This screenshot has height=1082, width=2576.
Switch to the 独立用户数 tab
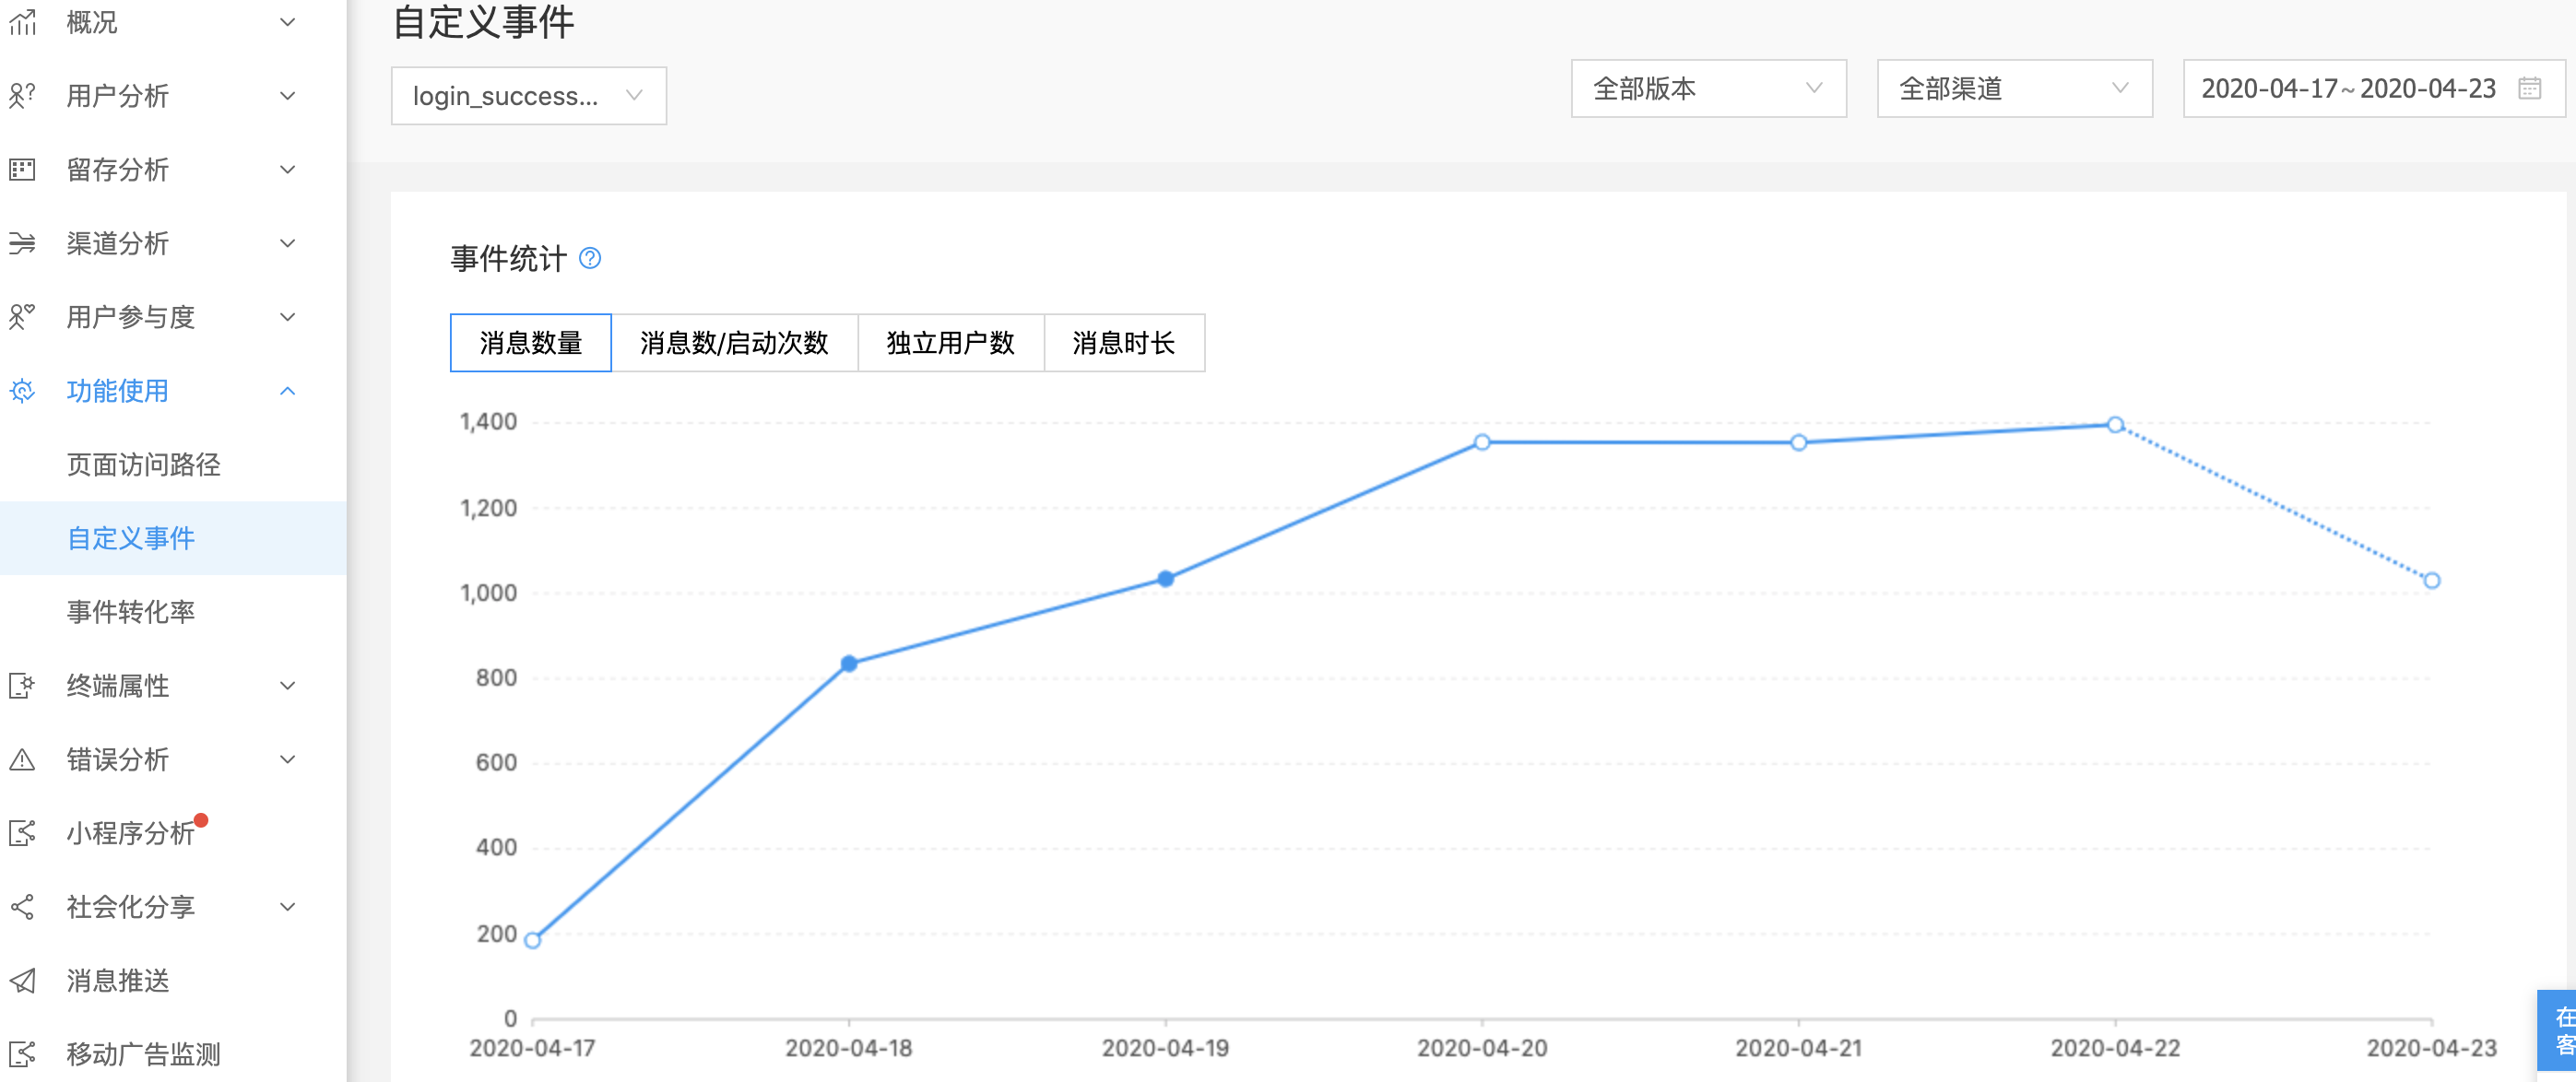click(x=950, y=343)
